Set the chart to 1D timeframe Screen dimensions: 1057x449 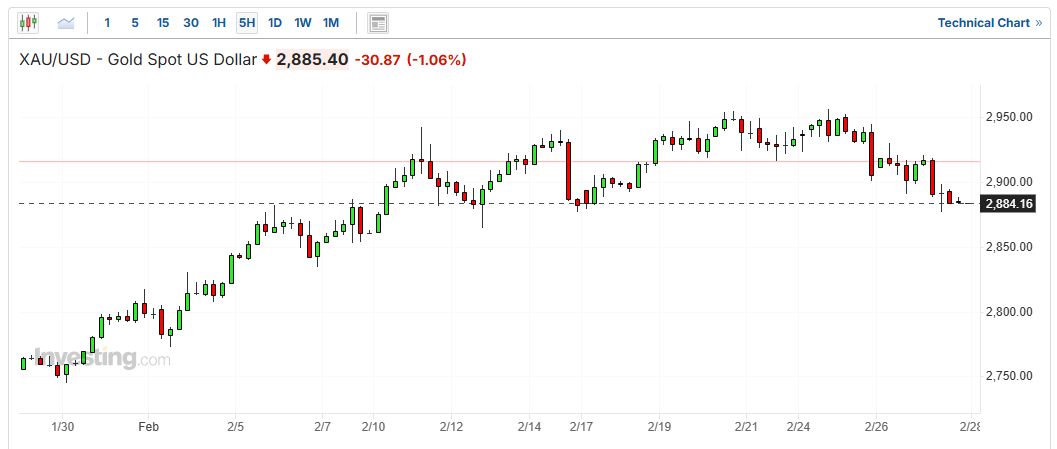click(275, 23)
